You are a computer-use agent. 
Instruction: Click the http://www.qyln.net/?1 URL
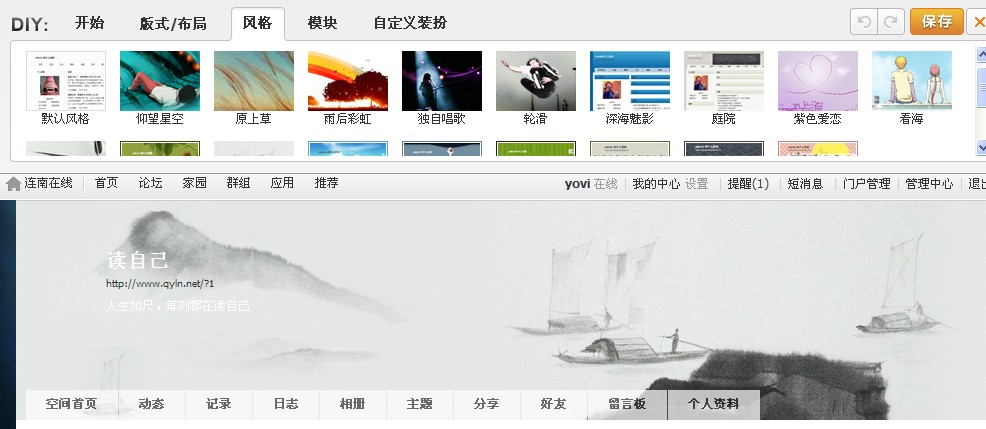[160, 284]
